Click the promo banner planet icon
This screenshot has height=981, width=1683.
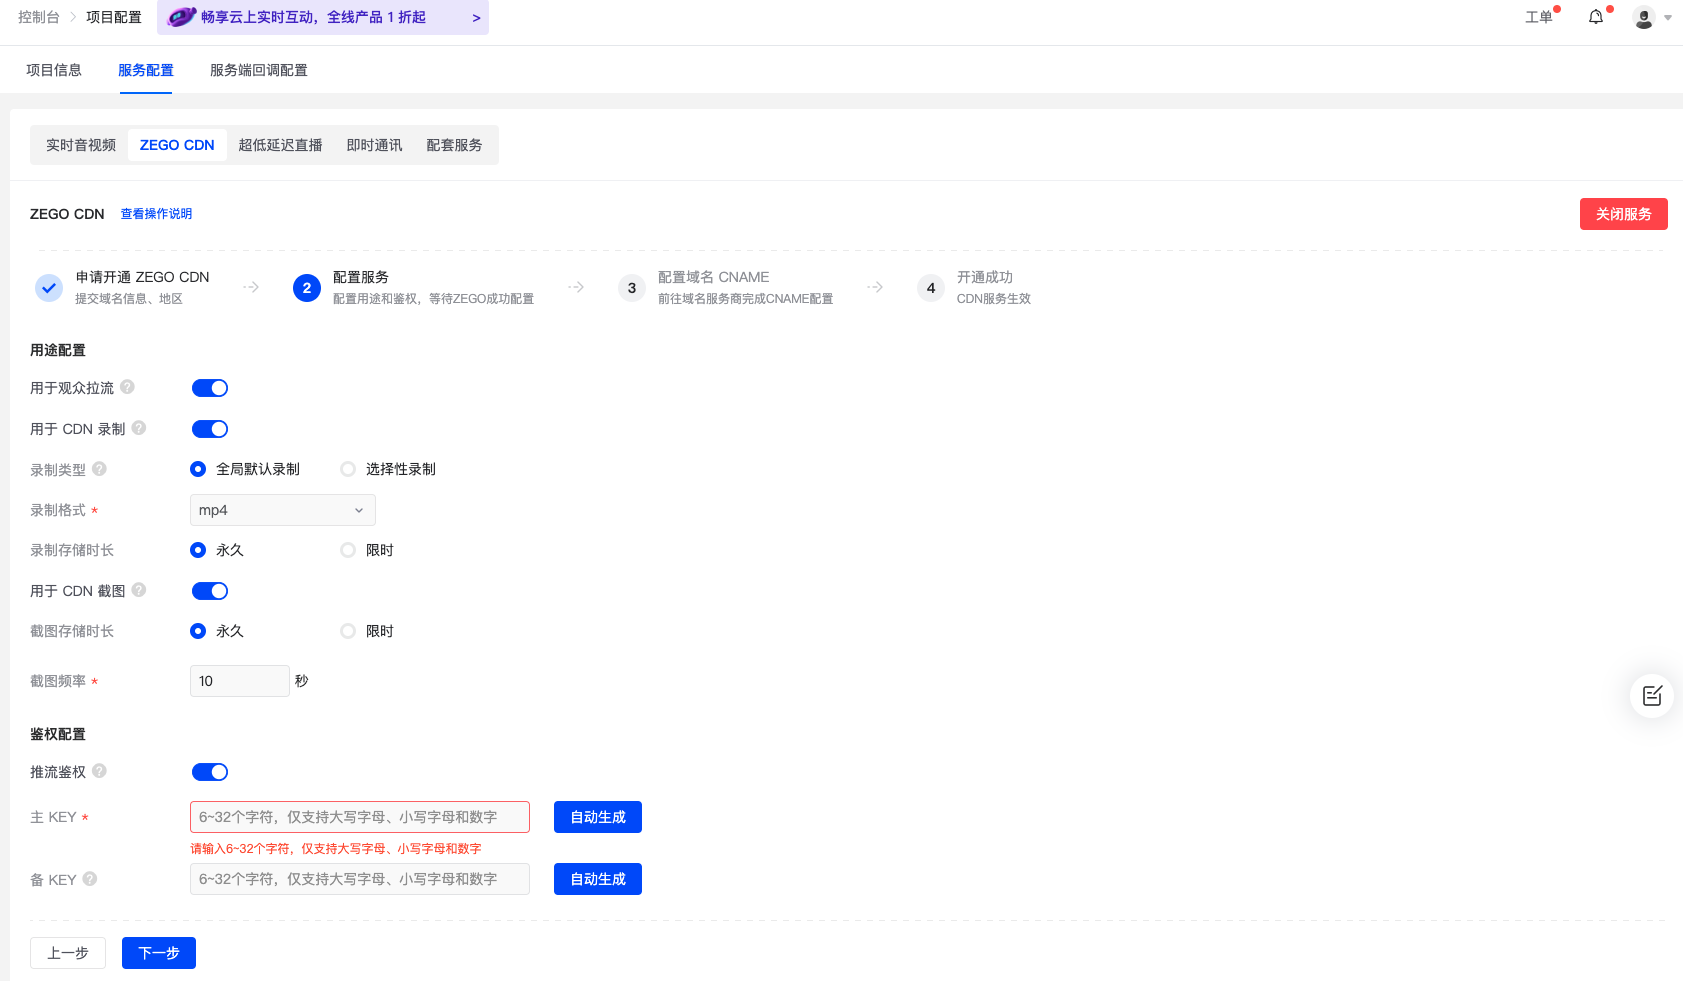[181, 17]
